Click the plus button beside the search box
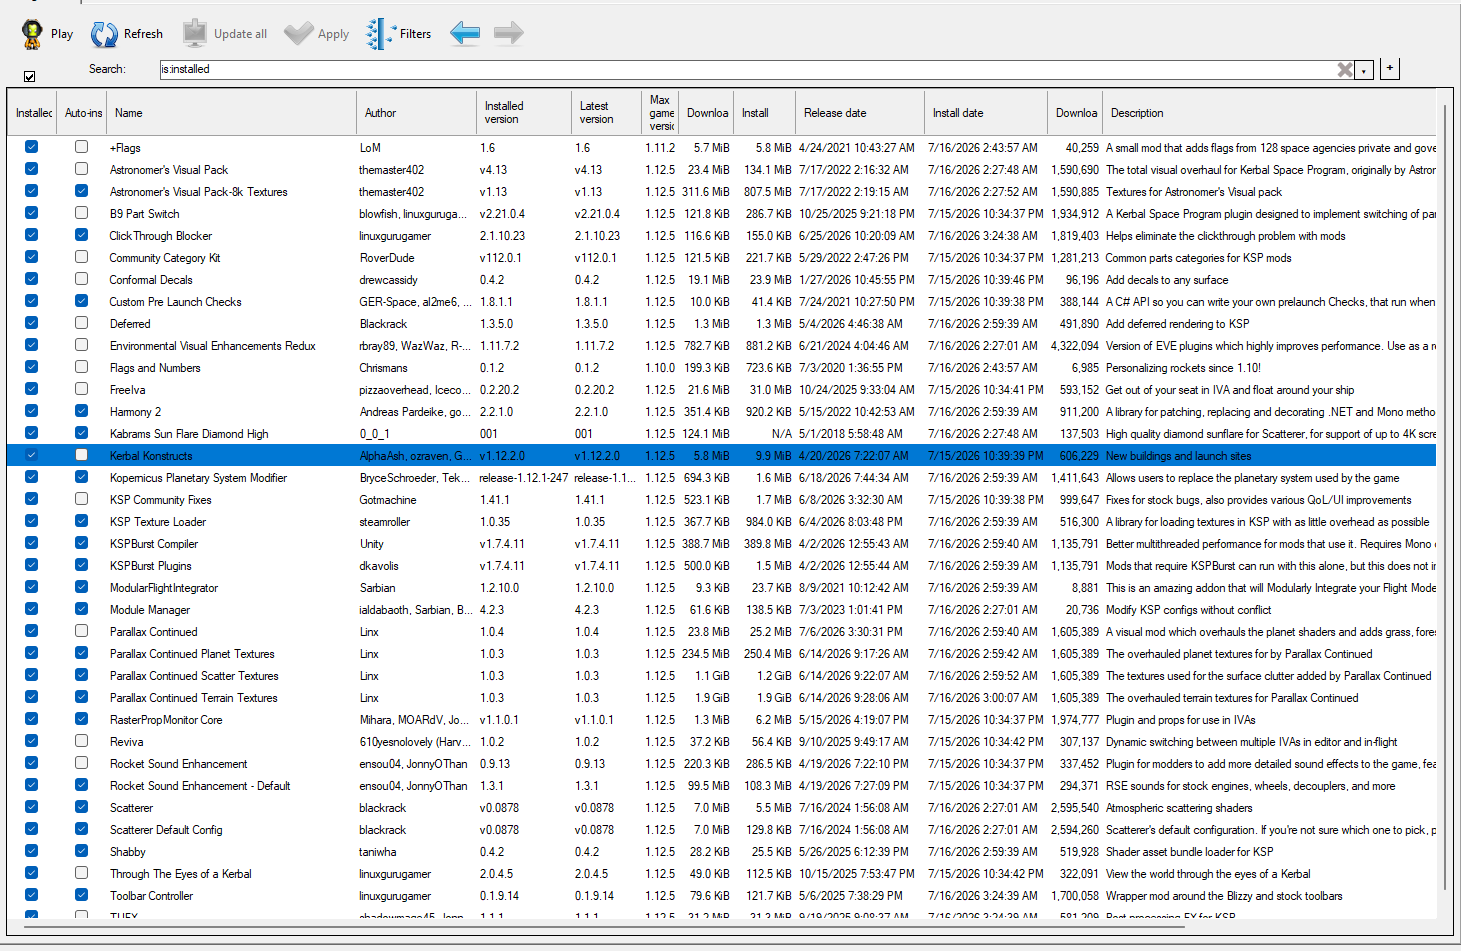 click(1389, 68)
